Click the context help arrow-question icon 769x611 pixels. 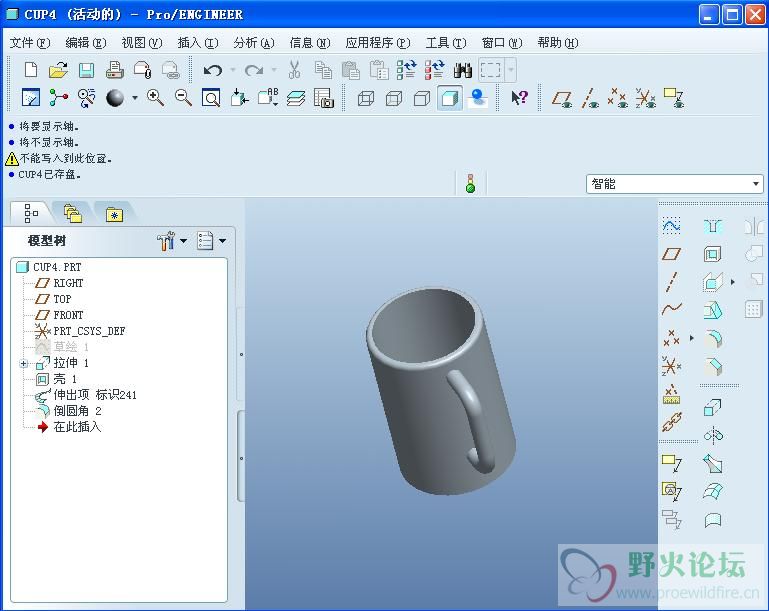(519, 98)
